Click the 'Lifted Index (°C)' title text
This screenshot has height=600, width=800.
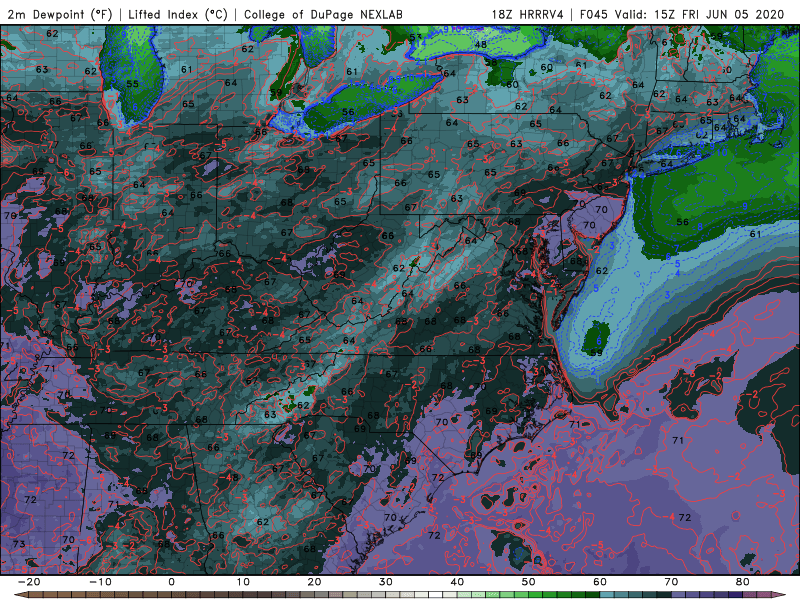[x=178, y=14]
